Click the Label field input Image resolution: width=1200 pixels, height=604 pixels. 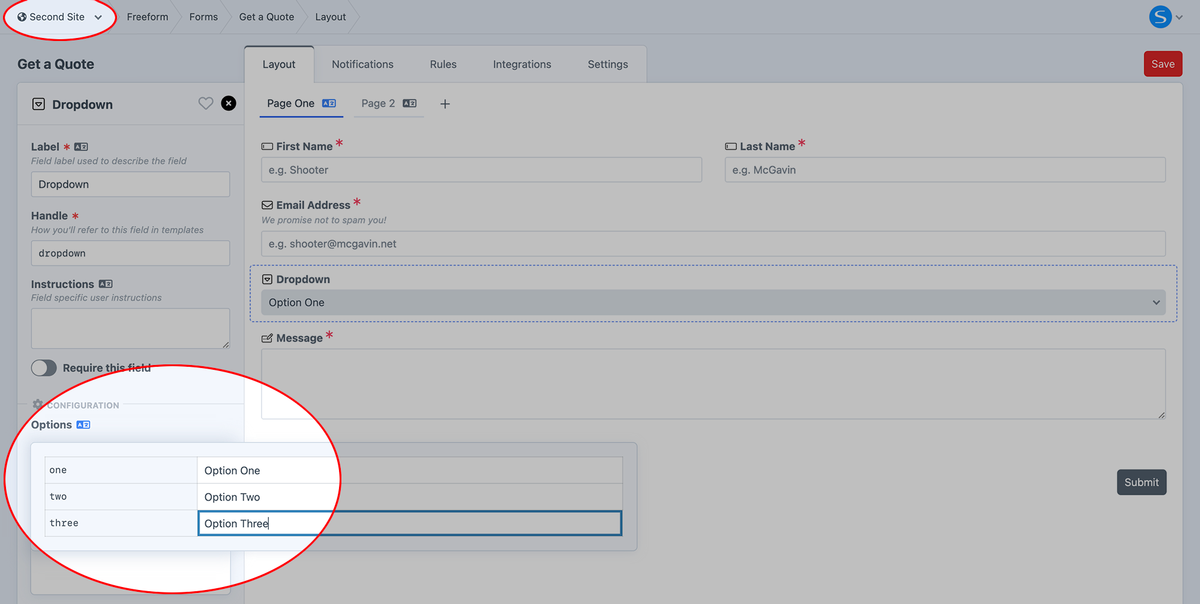pos(130,184)
